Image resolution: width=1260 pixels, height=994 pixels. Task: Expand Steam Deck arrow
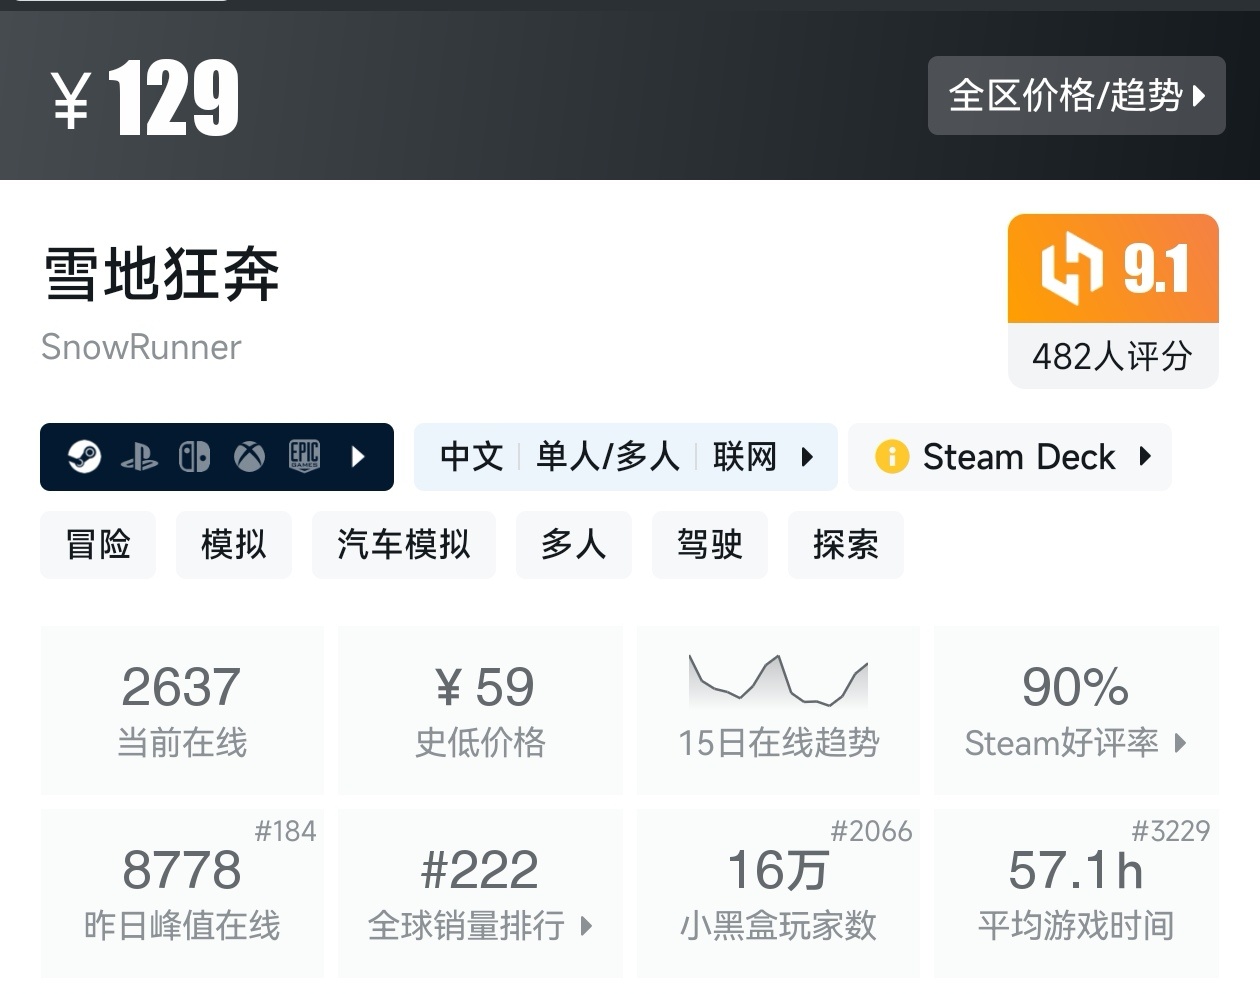coord(1145,456)
